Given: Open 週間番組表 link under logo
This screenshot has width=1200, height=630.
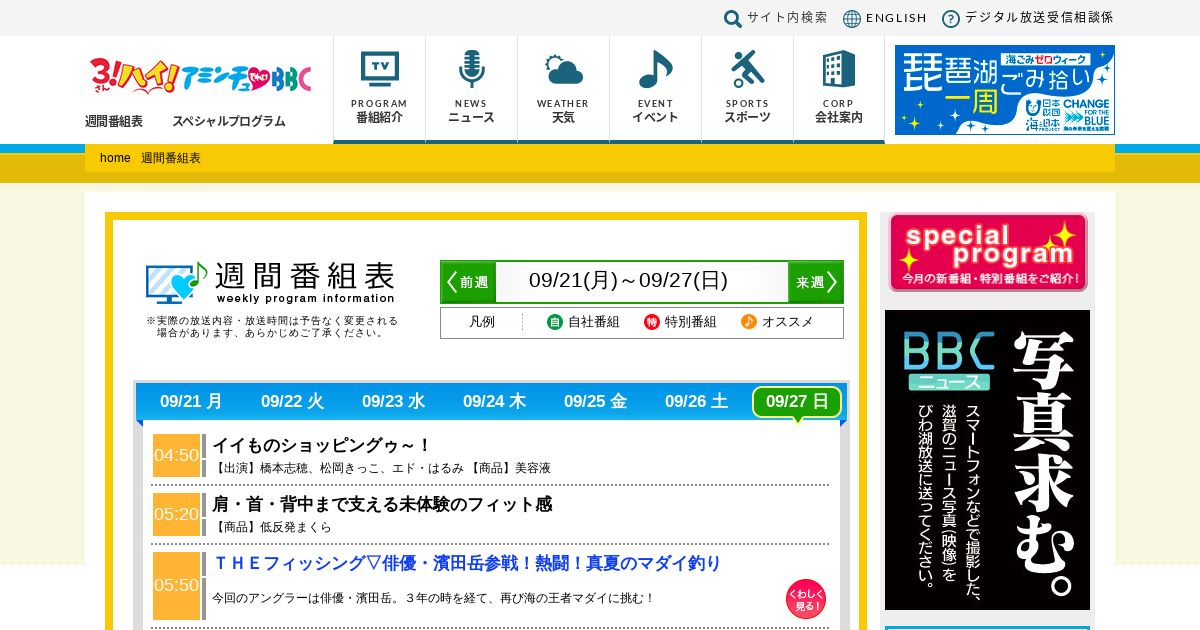Looking at the screenshot, I should 114,121.
